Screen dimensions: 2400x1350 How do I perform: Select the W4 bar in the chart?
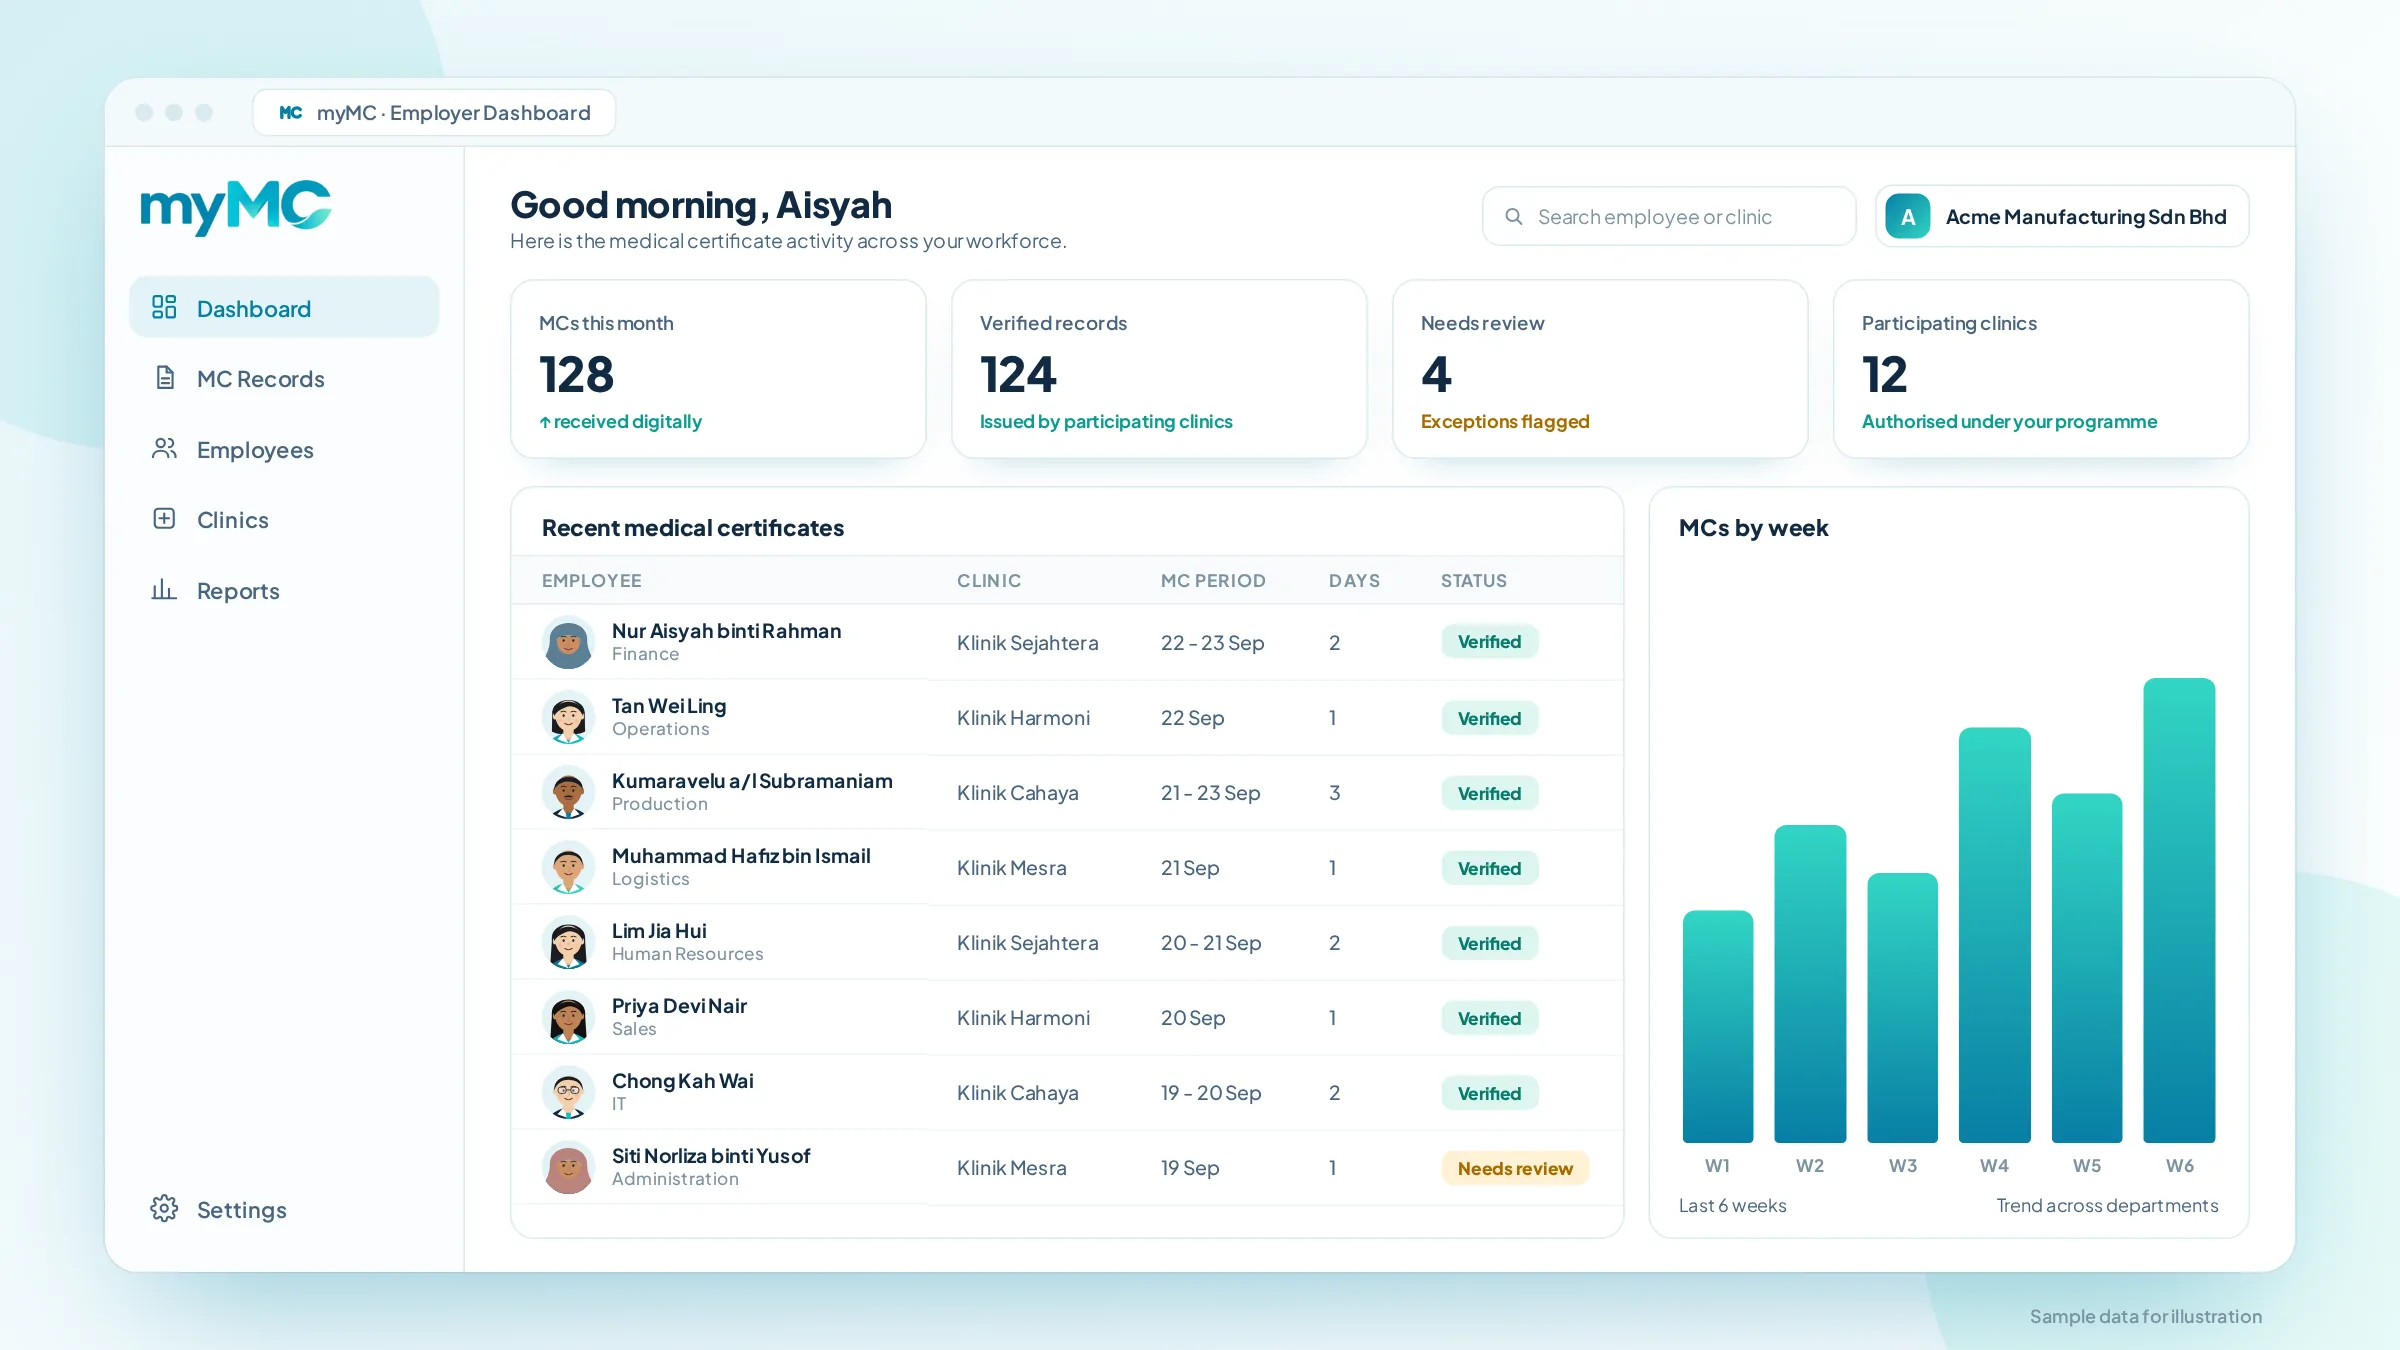tap(1995, 935)
